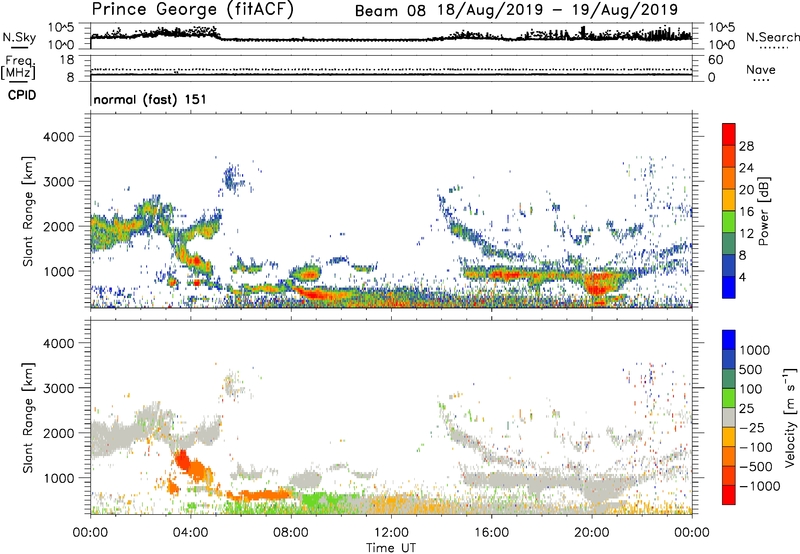This screenshot has width=800, height=554.
Task: Click the "60" tick on Nave axis
Action: tap(715, 60)
